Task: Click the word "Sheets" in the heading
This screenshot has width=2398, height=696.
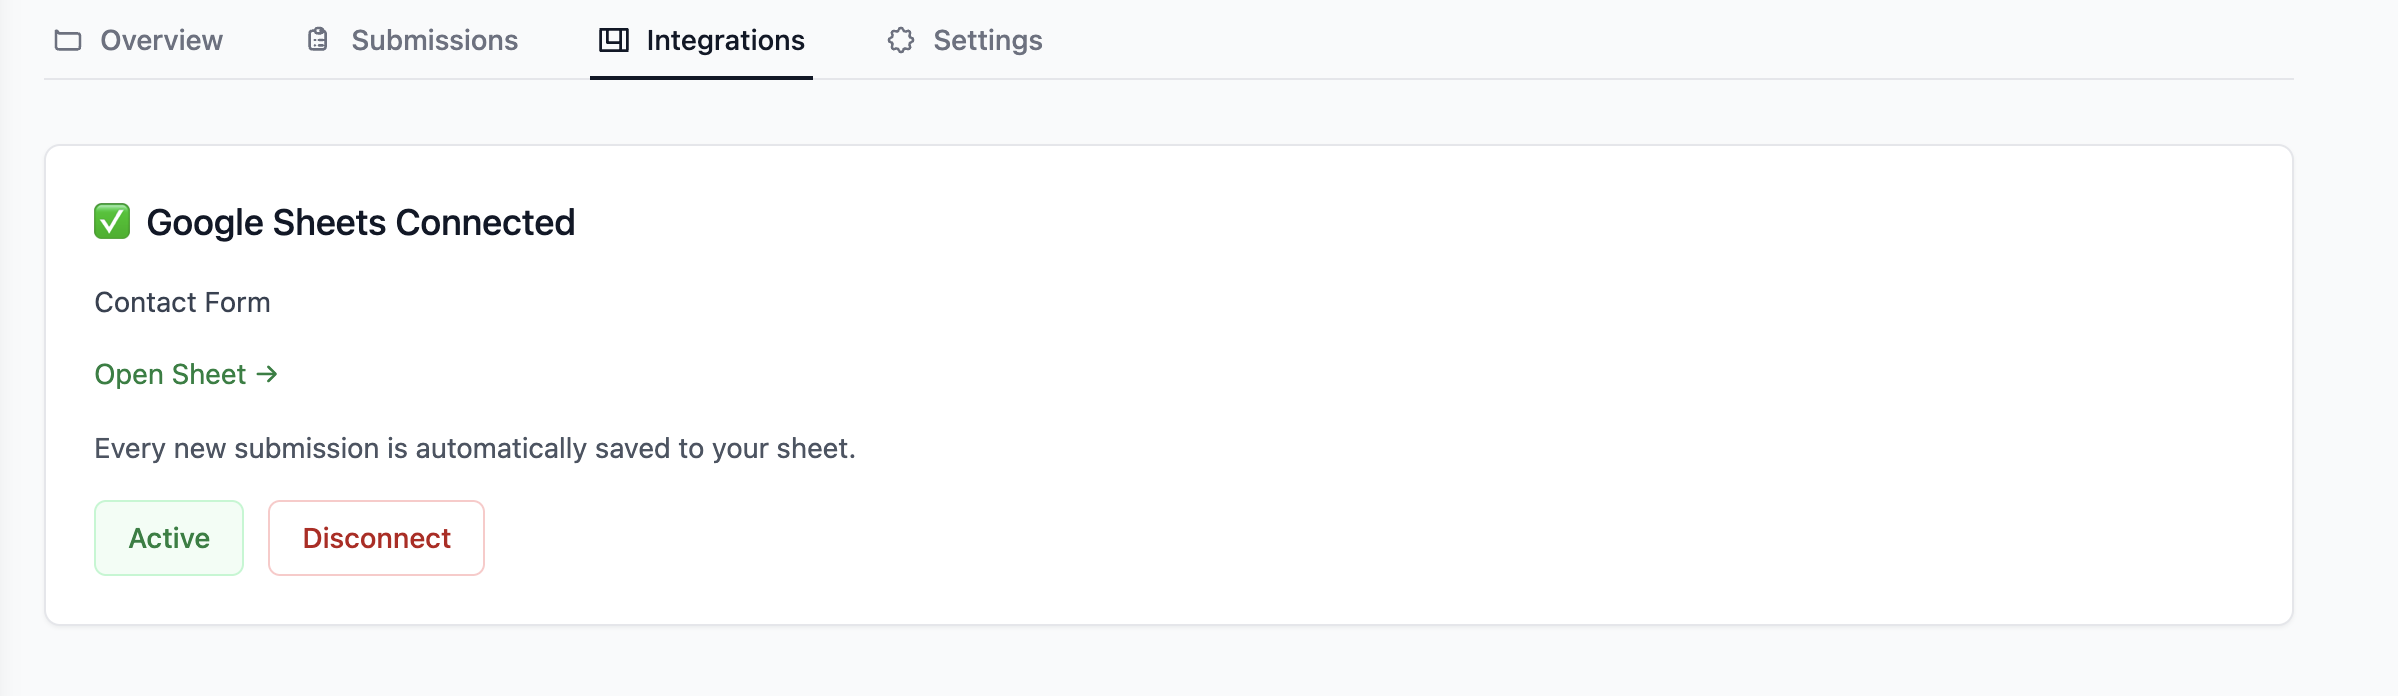Action: (329, 223)
